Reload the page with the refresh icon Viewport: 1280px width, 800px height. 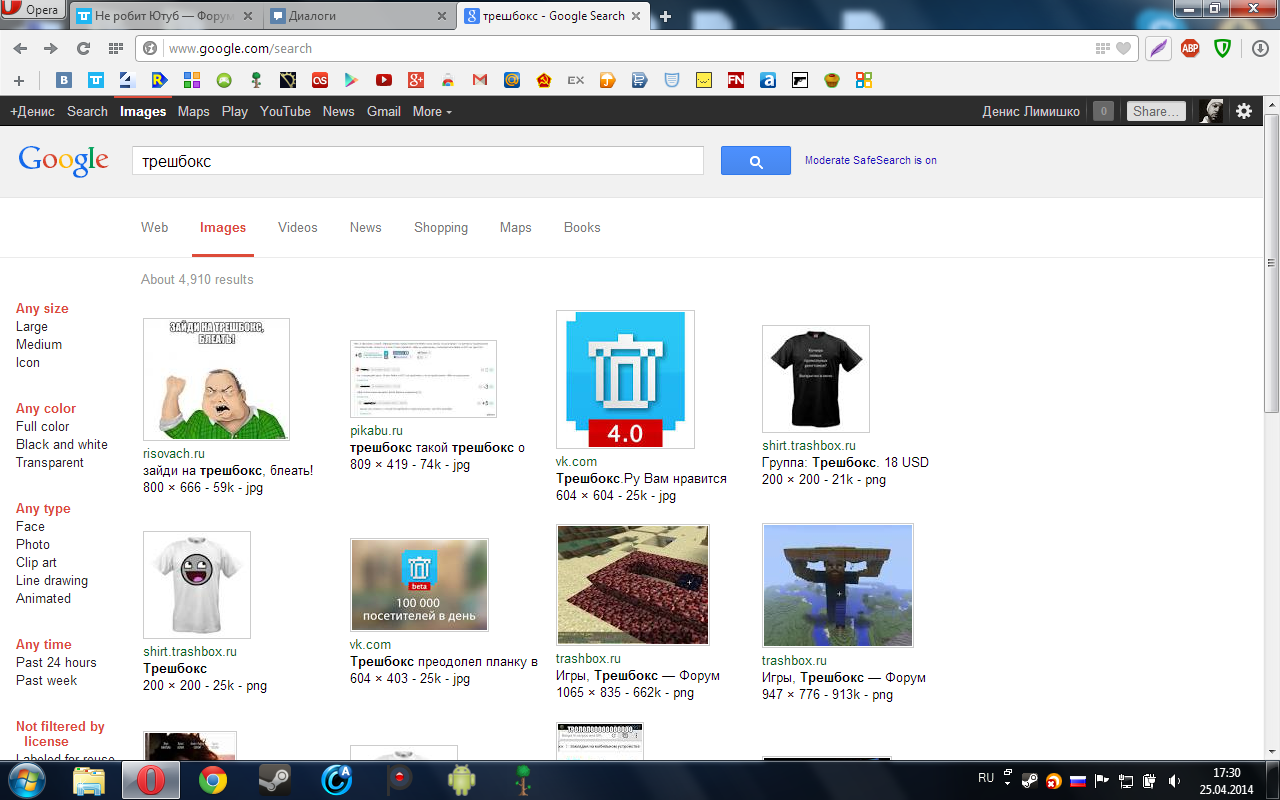[x=83, y=48]
